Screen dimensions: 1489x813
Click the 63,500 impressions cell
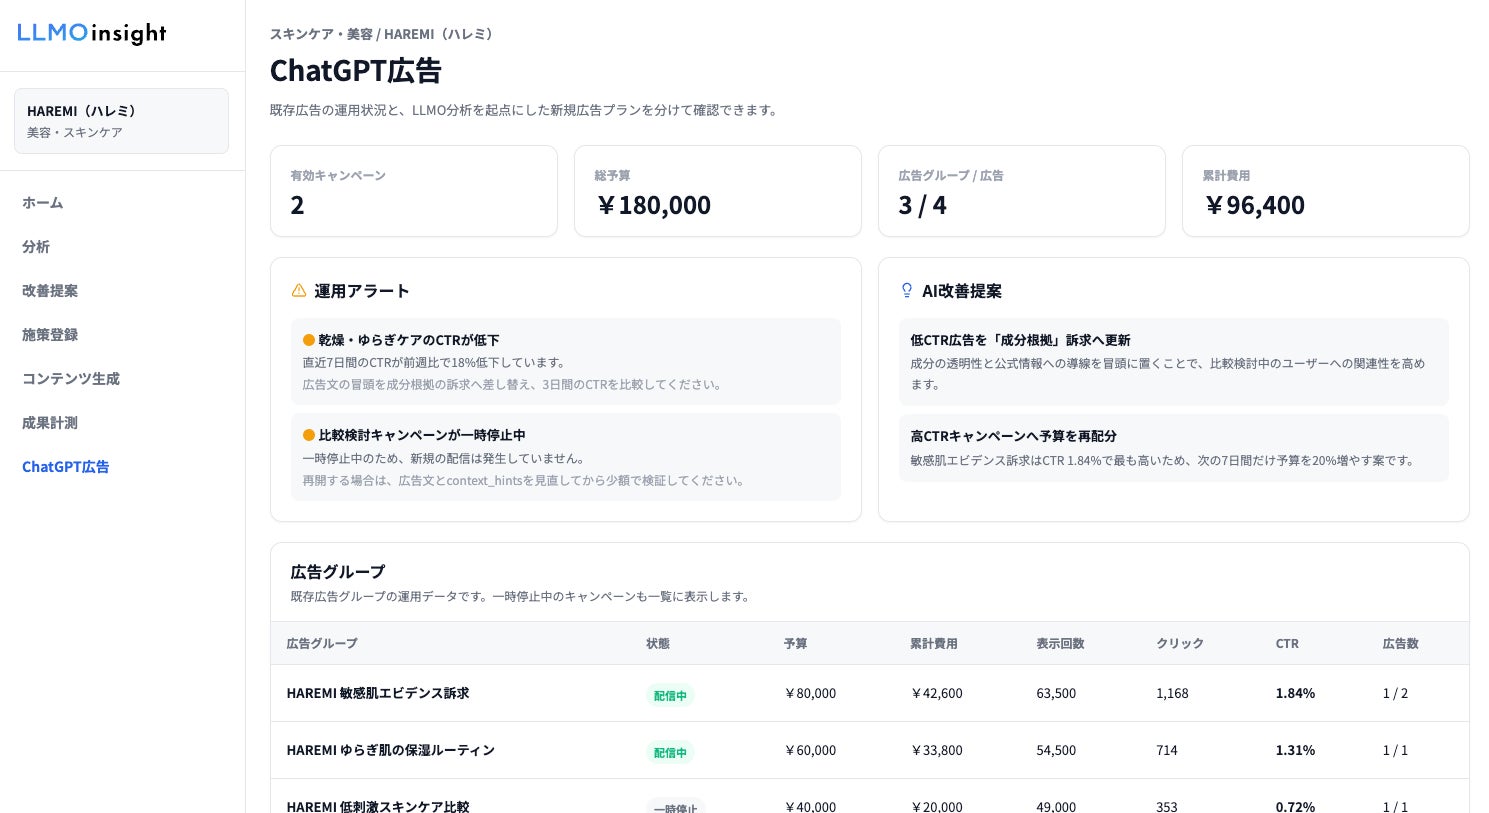[x=1056, y=693]
